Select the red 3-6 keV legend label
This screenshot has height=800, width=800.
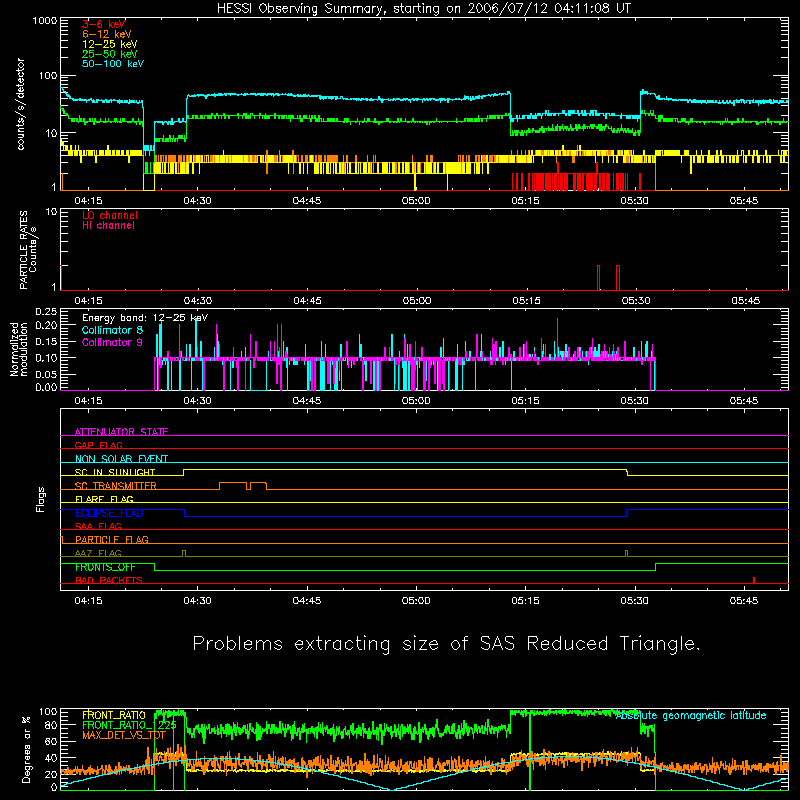click(x=104, y=24)
